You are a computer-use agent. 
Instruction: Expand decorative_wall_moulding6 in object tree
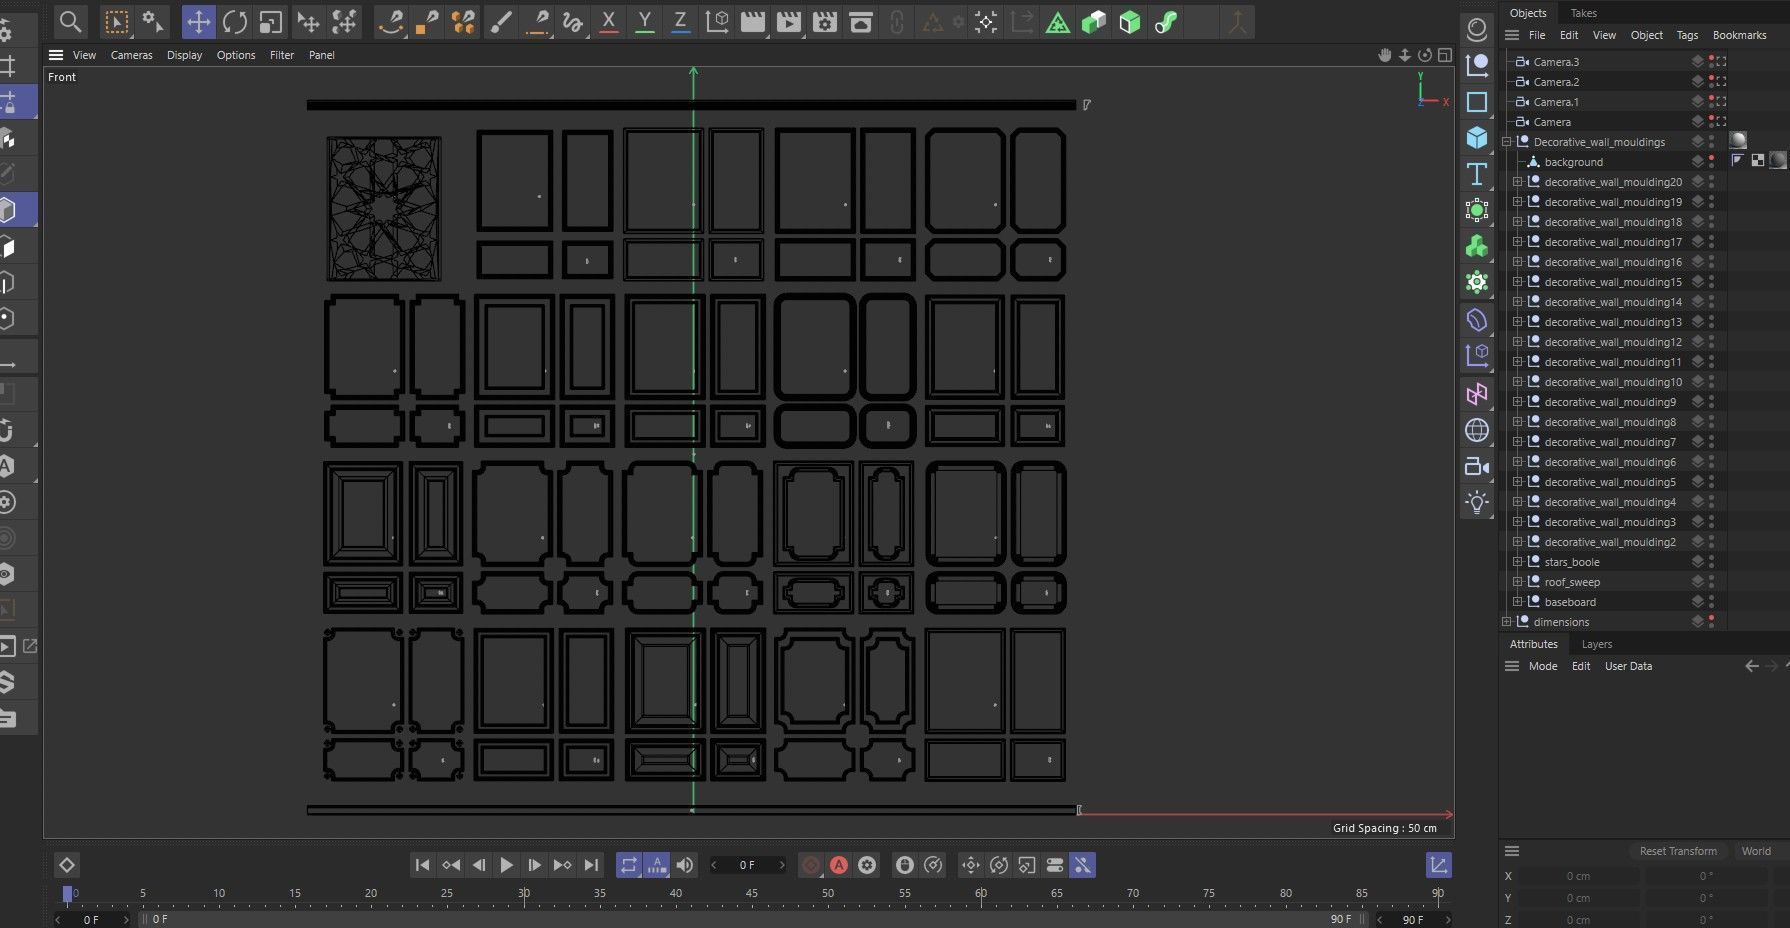tap(1517, 462)
